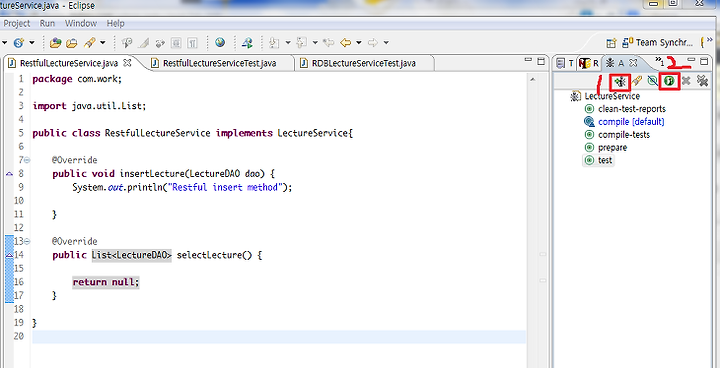720x368 pixels.
Task: Go to Last Edit Location icon
Action: click(328, 43)
